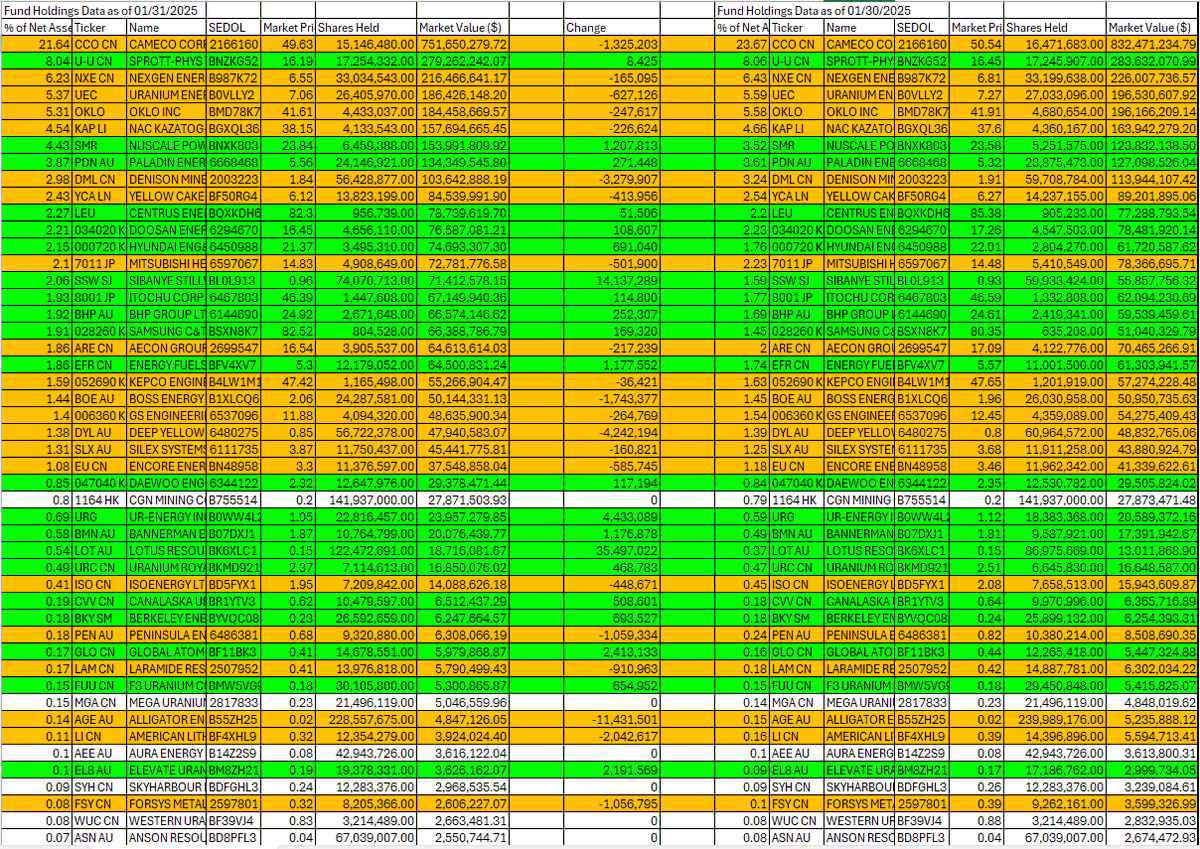Click the Change cell 35,497,022
Screen dimensions: 1200x849
[612, 550]
